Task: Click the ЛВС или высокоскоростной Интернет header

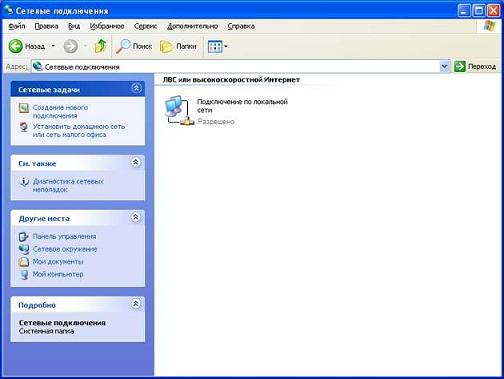Action: click(x=231, y=80)
